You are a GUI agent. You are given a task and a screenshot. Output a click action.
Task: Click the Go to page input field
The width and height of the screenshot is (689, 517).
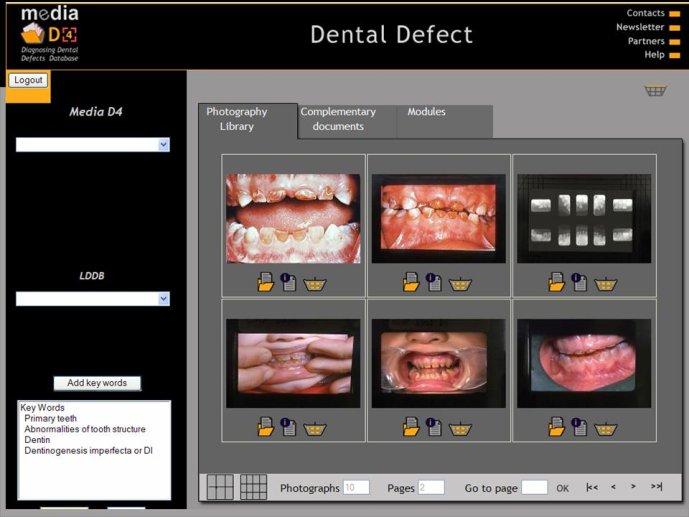534,487
